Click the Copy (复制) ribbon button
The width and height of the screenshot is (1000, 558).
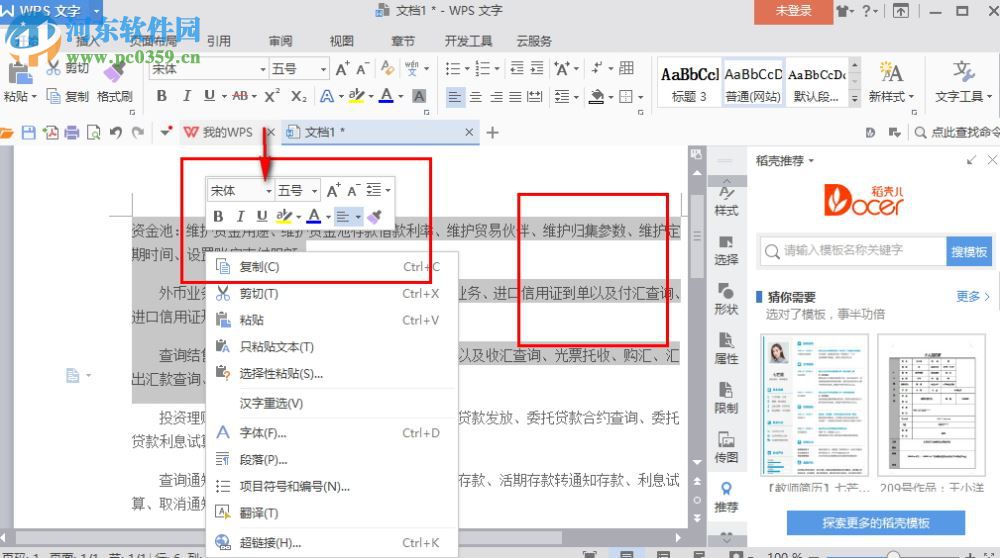pos(68,96)
